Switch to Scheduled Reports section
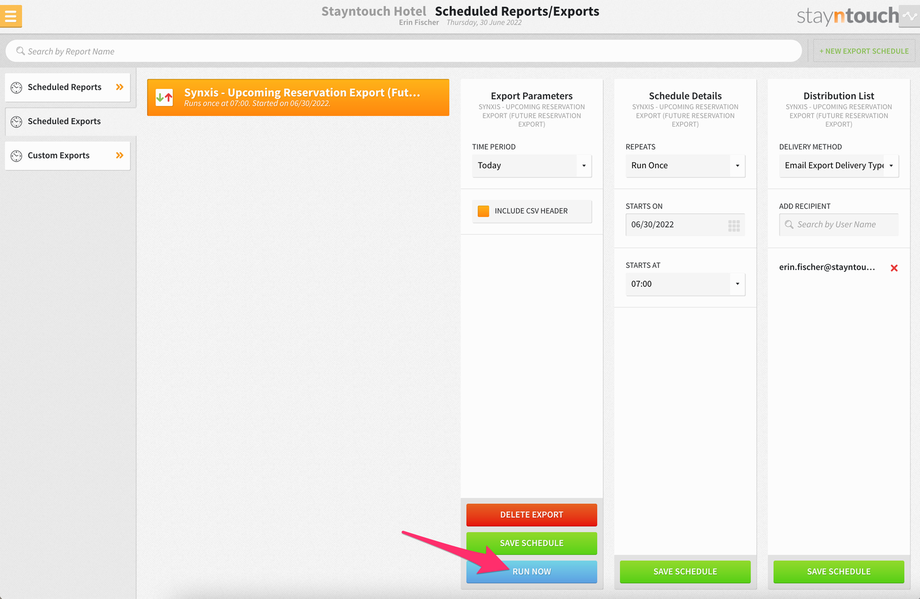 pos(67,87)
